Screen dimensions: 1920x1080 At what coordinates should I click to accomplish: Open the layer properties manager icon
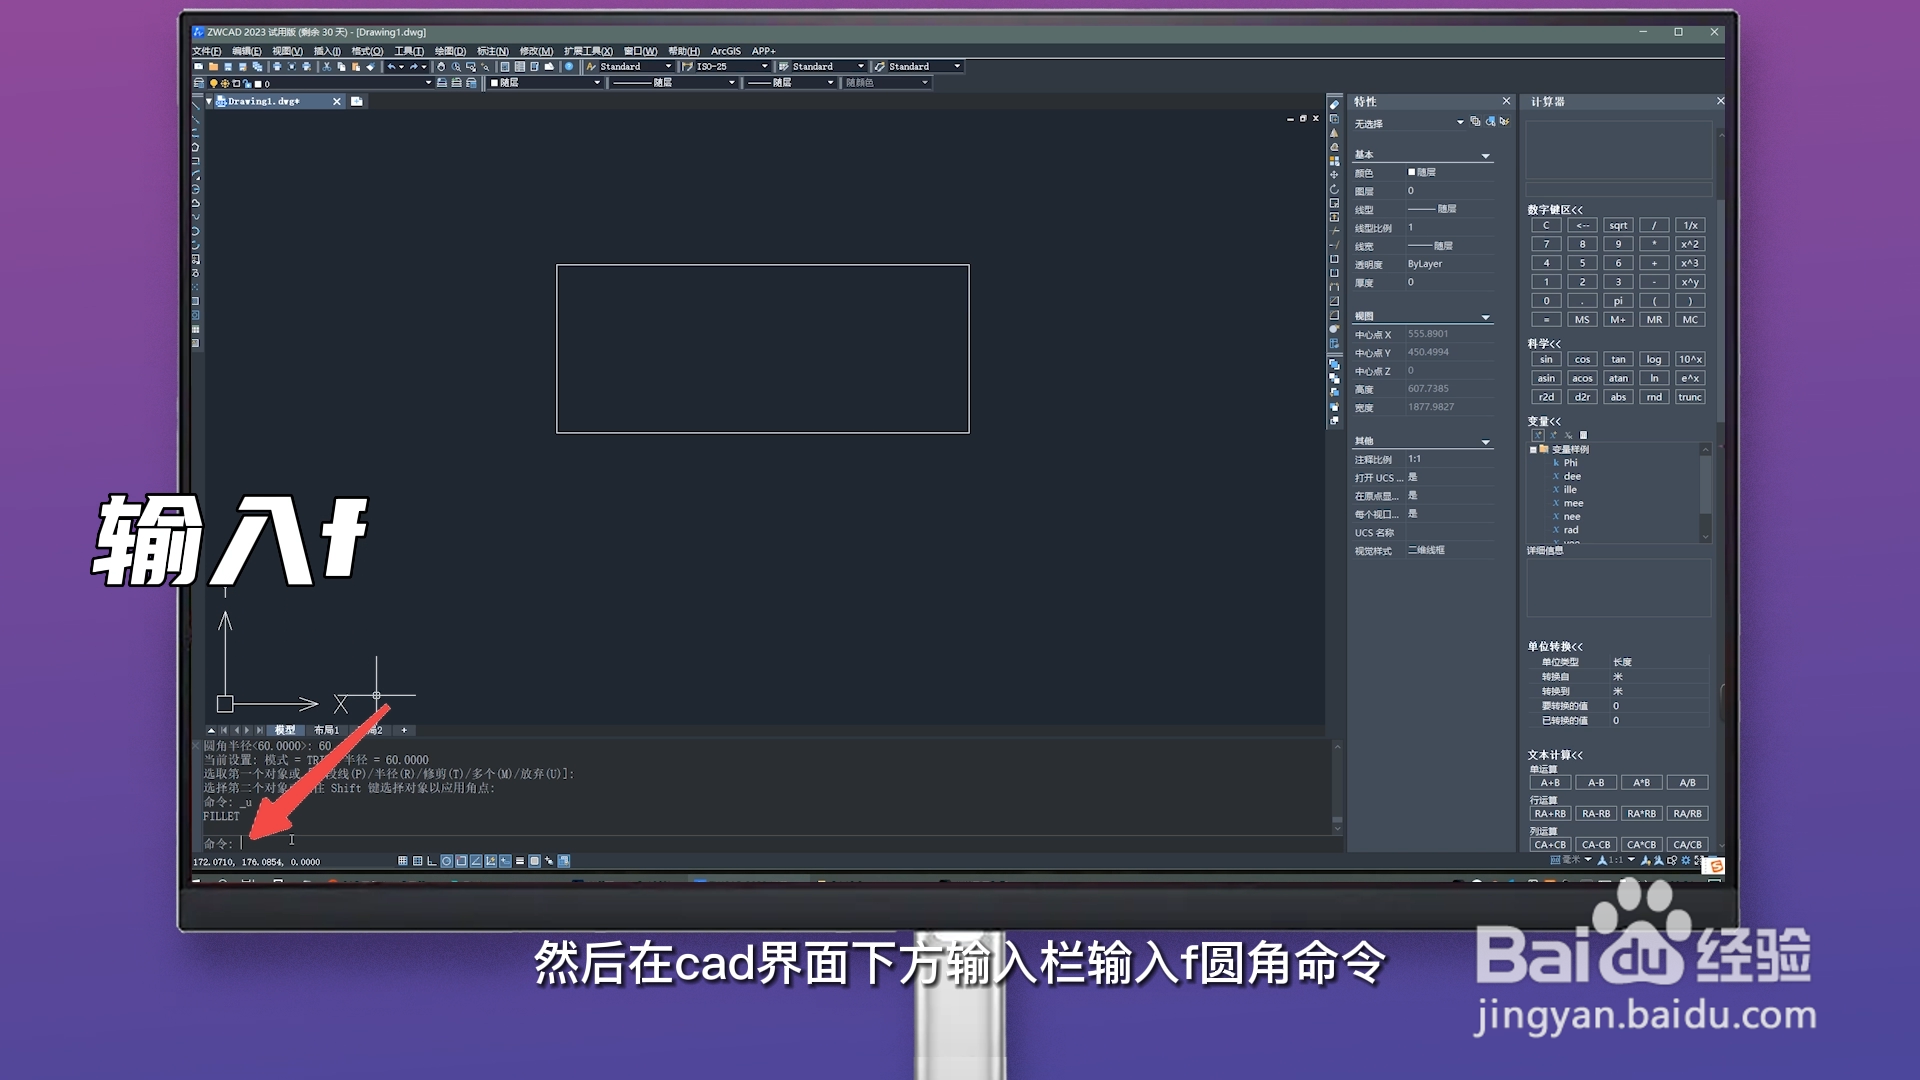click(x=199, y=83)
